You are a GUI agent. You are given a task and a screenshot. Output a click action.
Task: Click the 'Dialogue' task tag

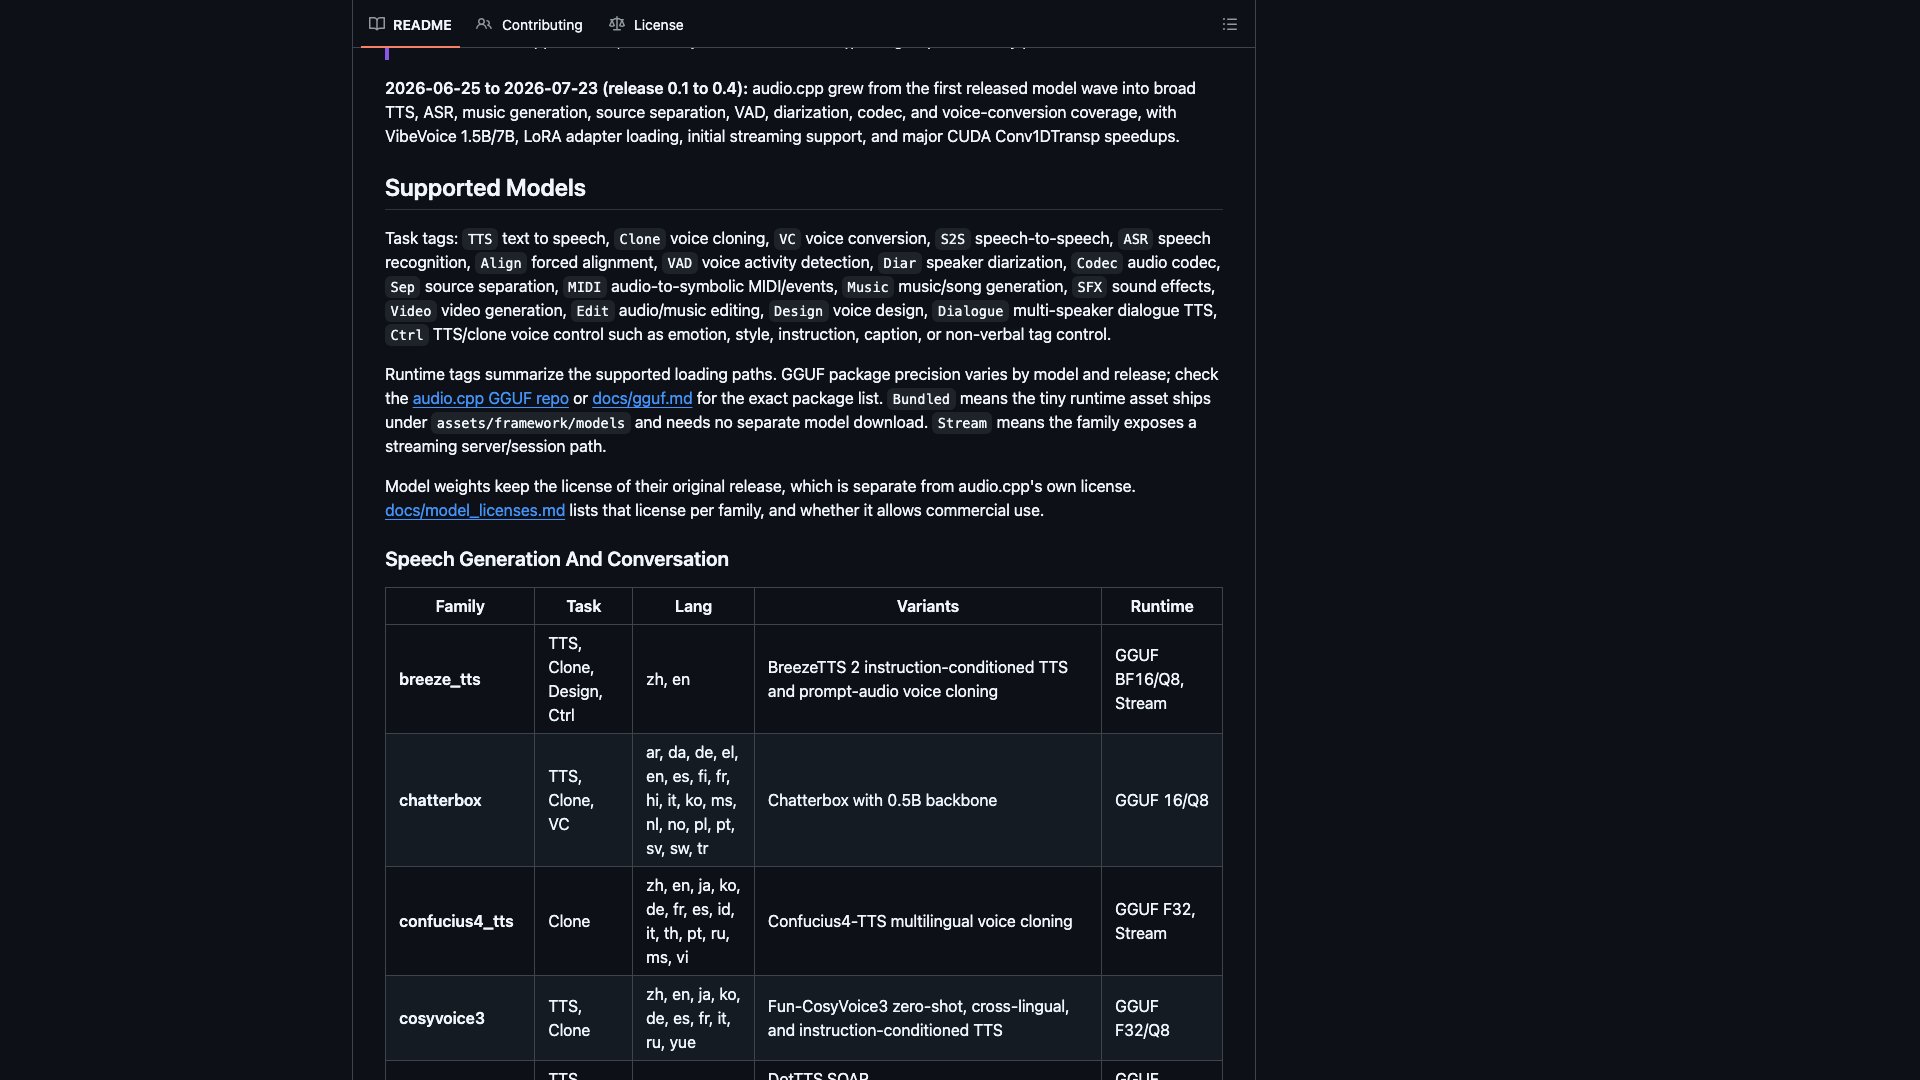(970, 311)
